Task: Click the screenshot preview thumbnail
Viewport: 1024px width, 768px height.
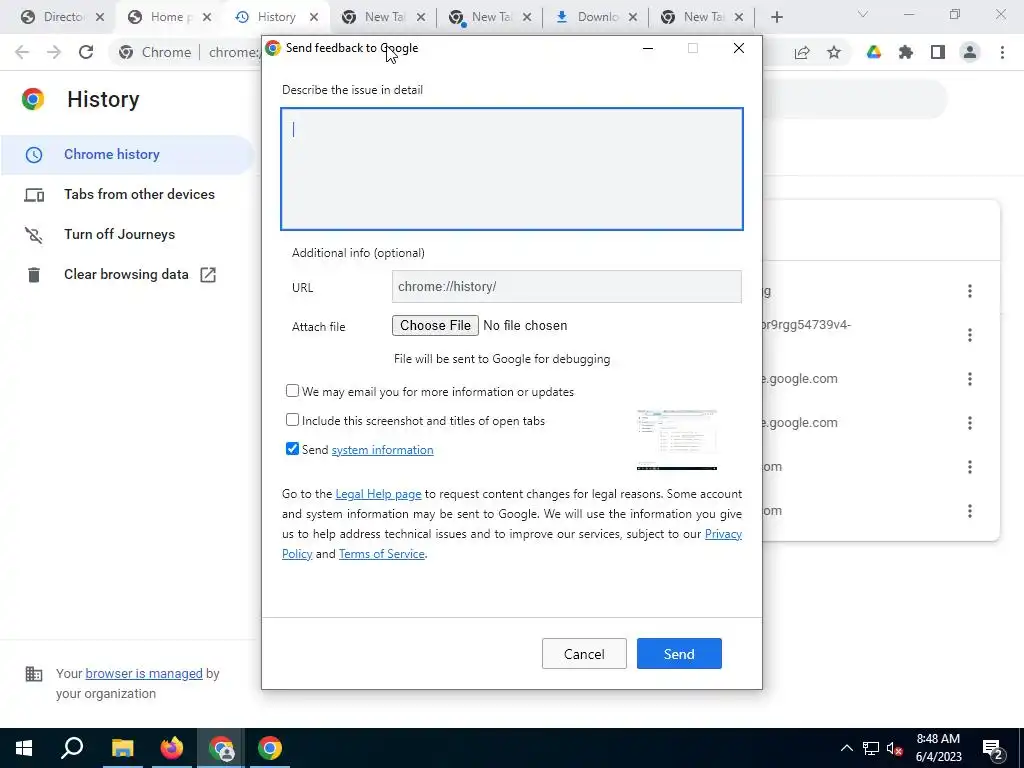Action: (x=677, y=440)
